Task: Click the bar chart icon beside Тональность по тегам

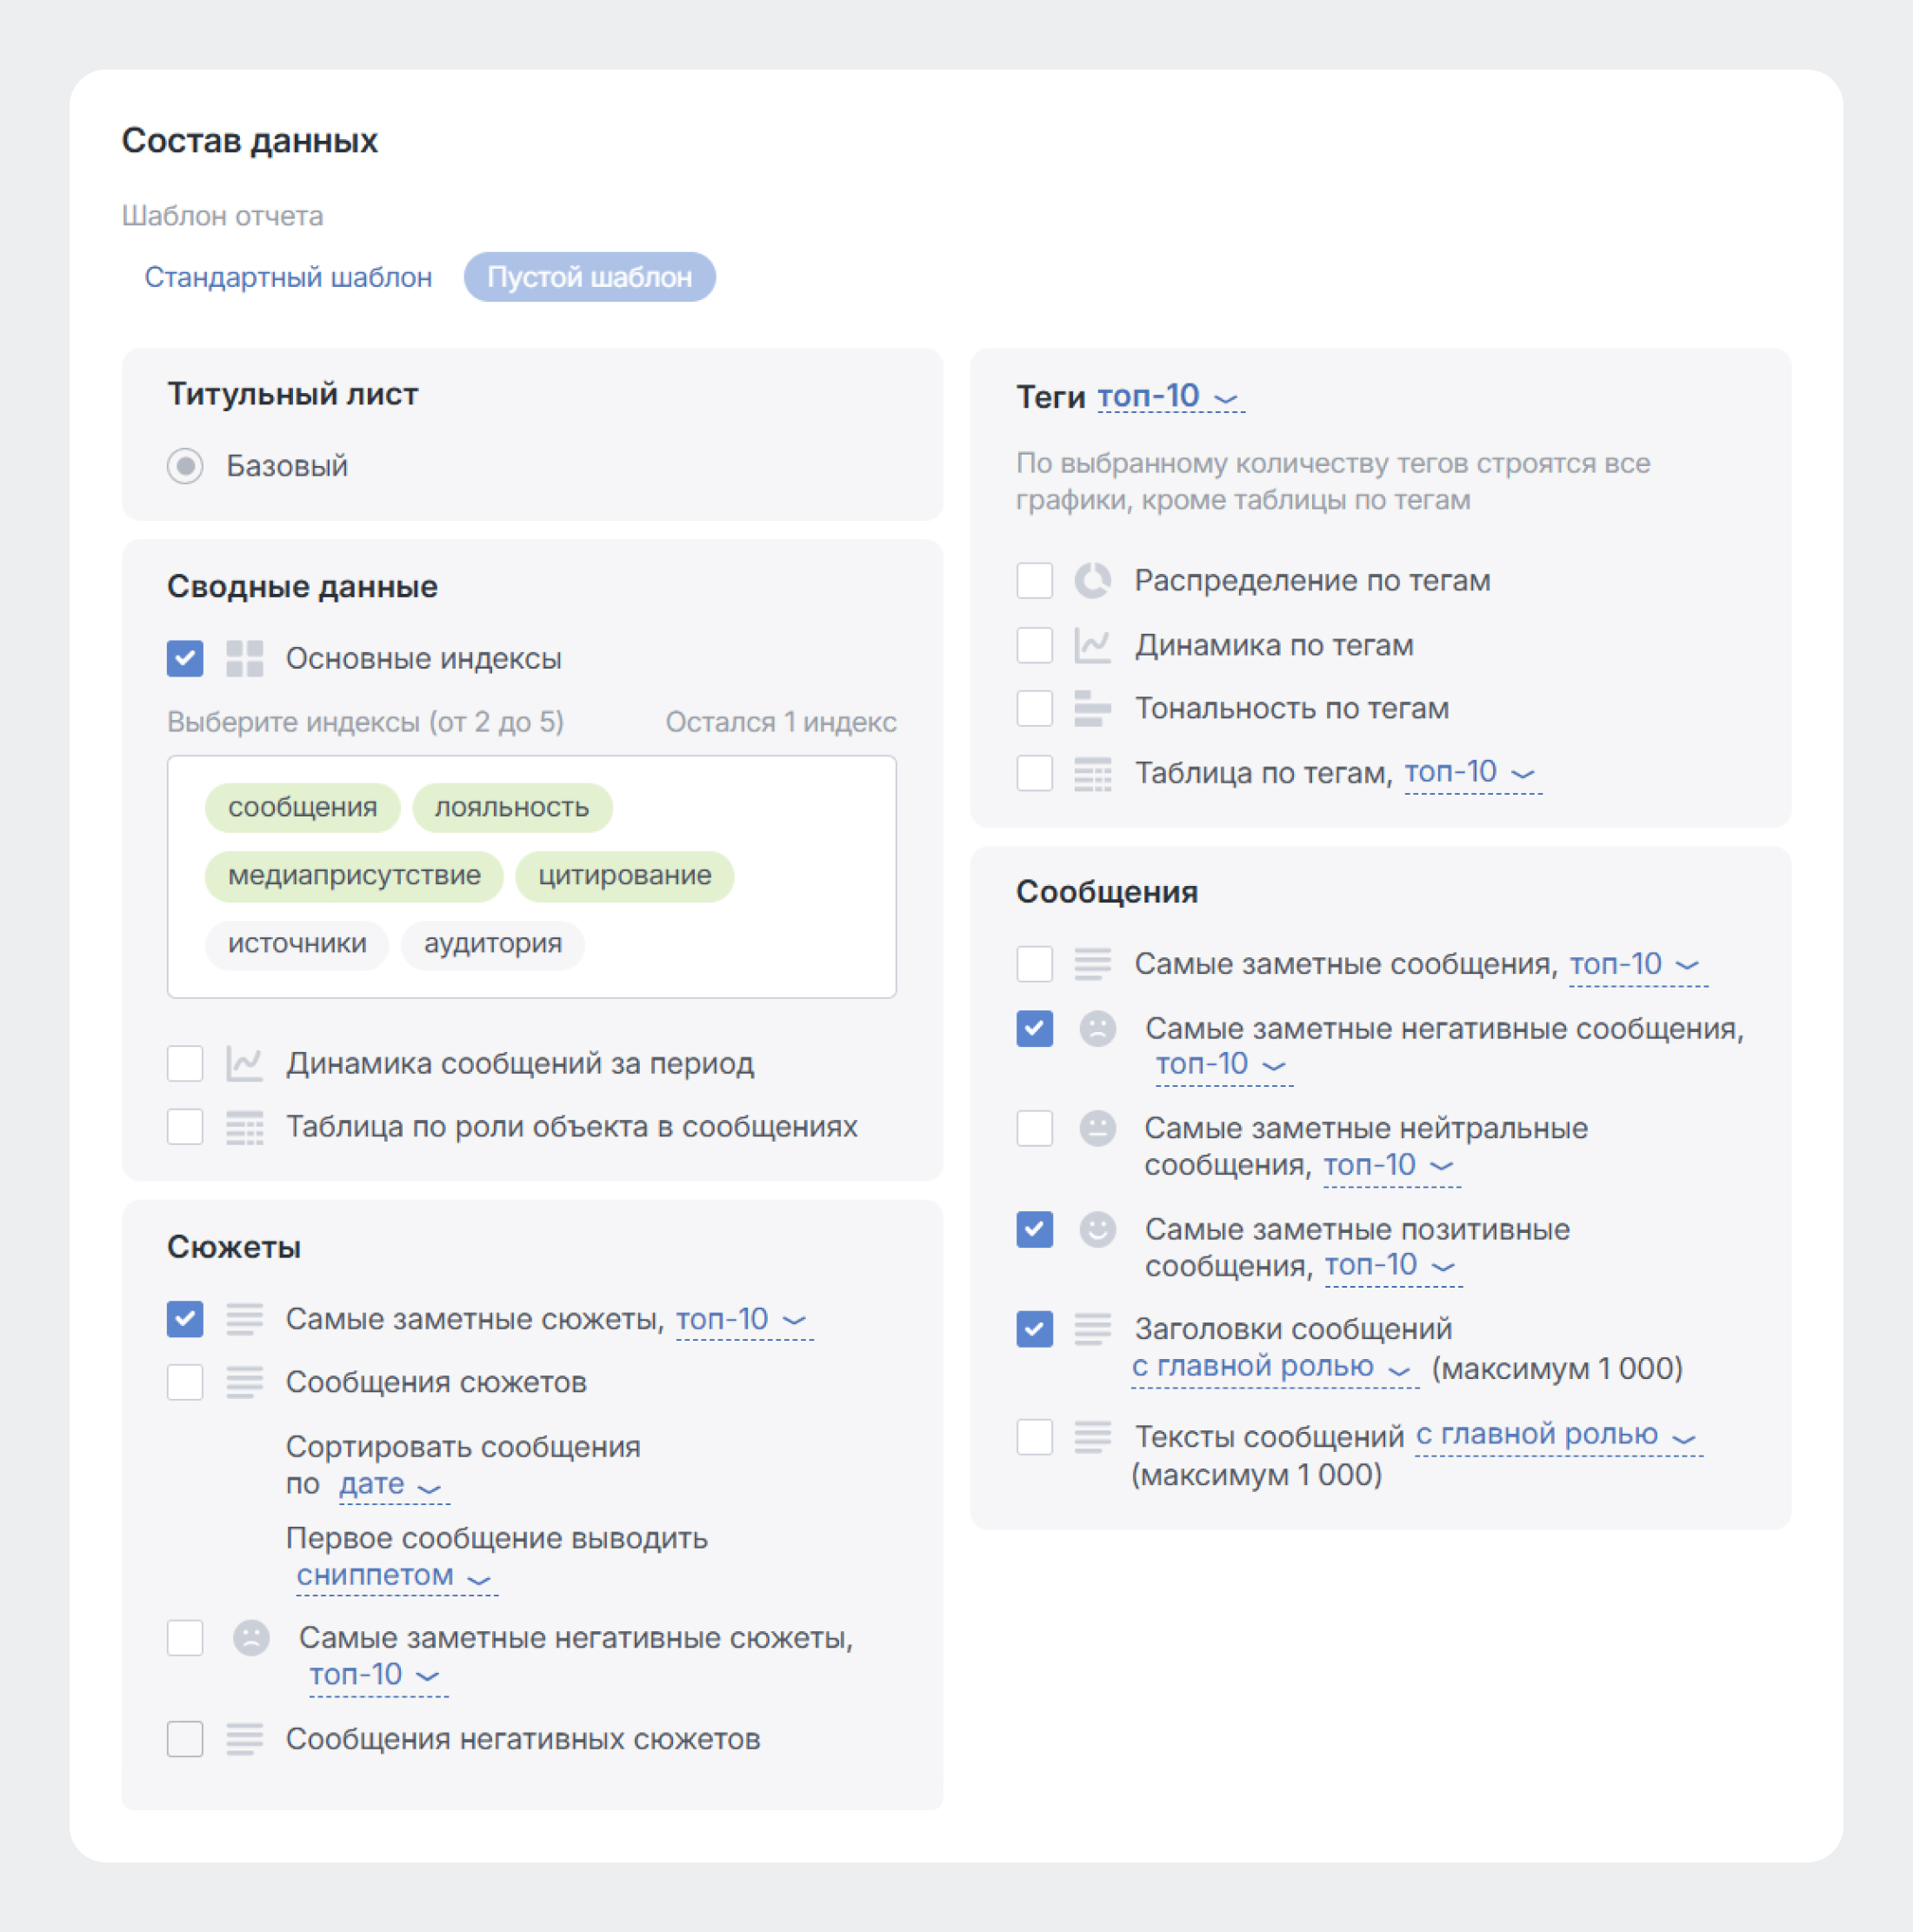Action: tap(1092, 708)
